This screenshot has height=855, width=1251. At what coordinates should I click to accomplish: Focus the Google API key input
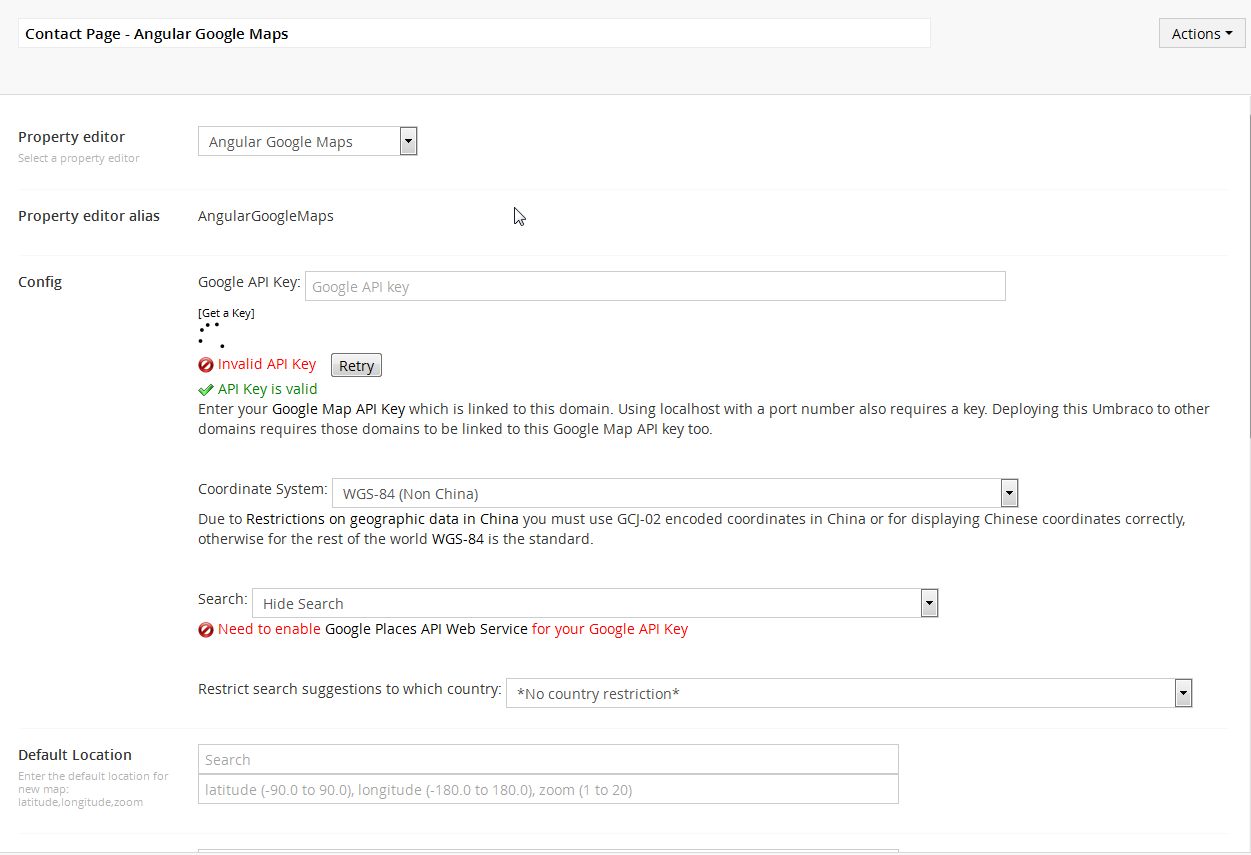pos(655,286)
